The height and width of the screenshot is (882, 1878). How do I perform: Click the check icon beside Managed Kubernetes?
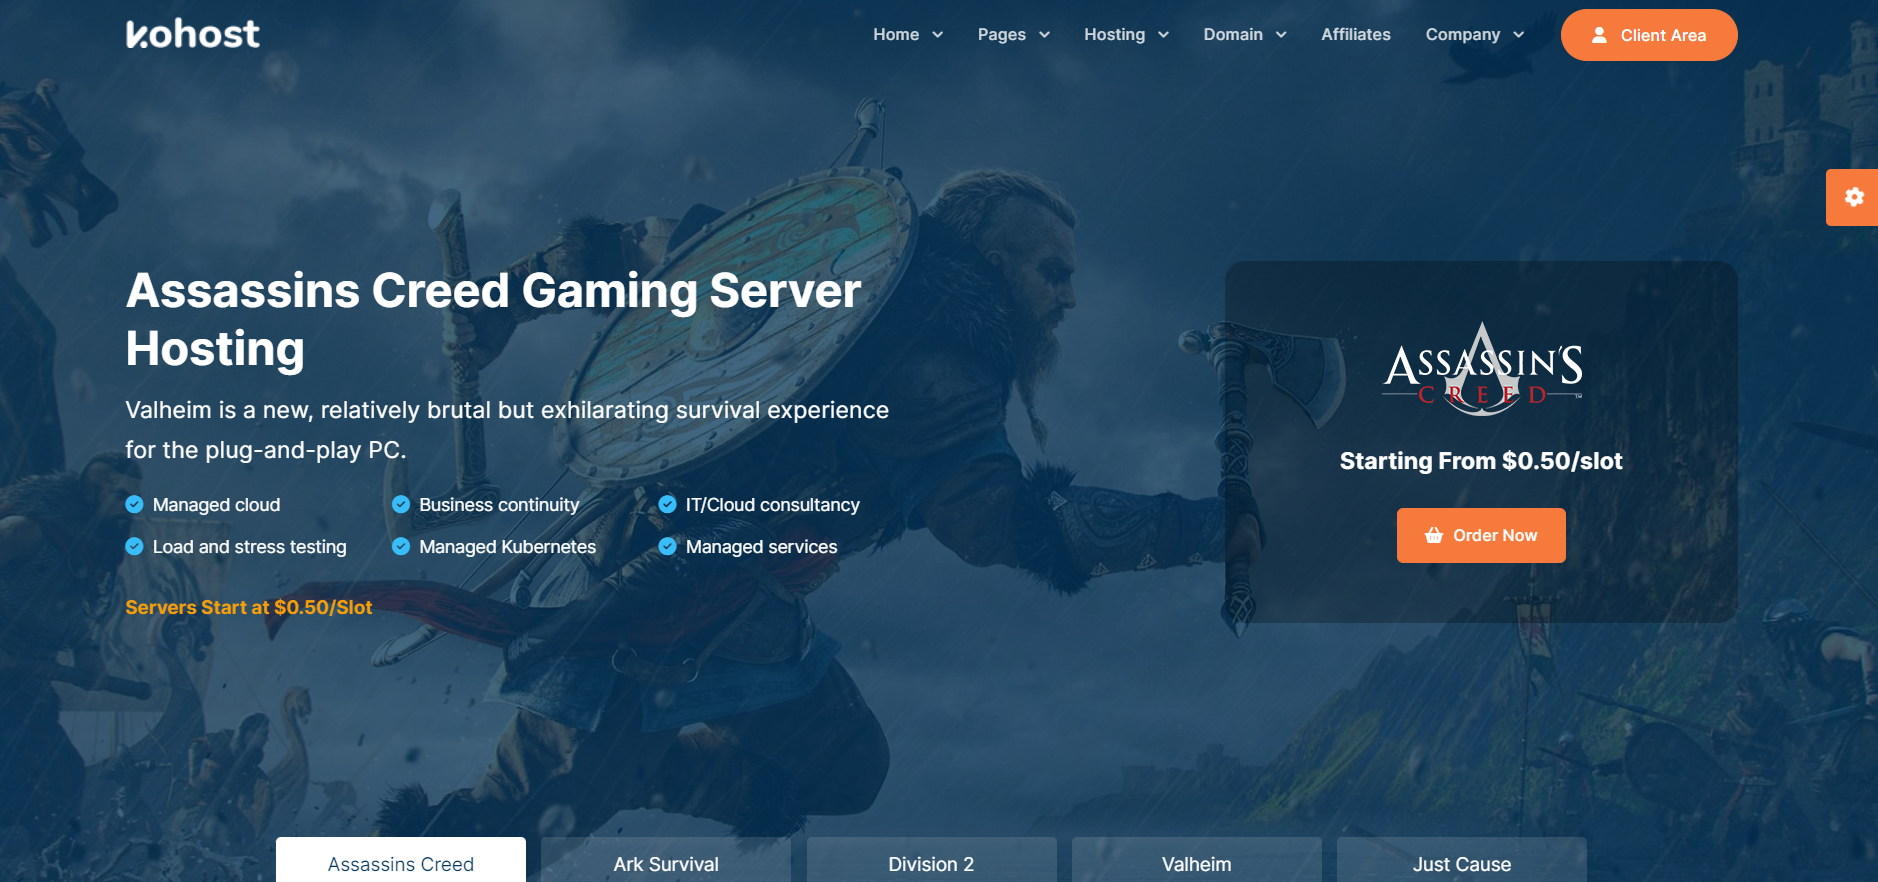(401, 547)
